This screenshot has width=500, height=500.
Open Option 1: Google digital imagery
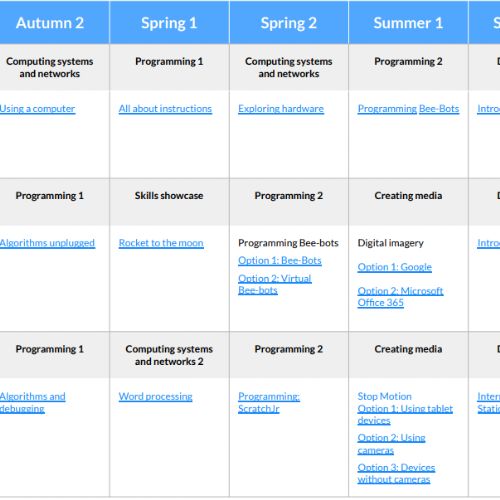(x=395, y=267)
